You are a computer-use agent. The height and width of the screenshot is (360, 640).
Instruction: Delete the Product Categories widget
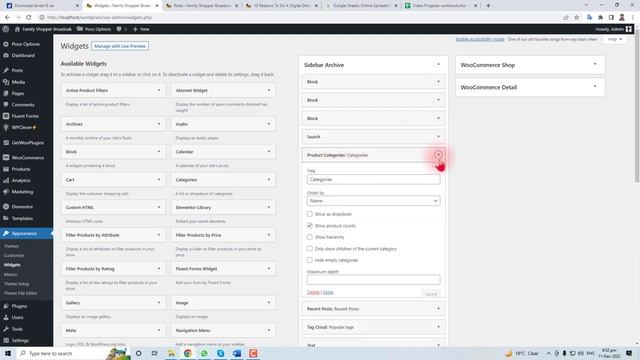click(x=313, y=292)
